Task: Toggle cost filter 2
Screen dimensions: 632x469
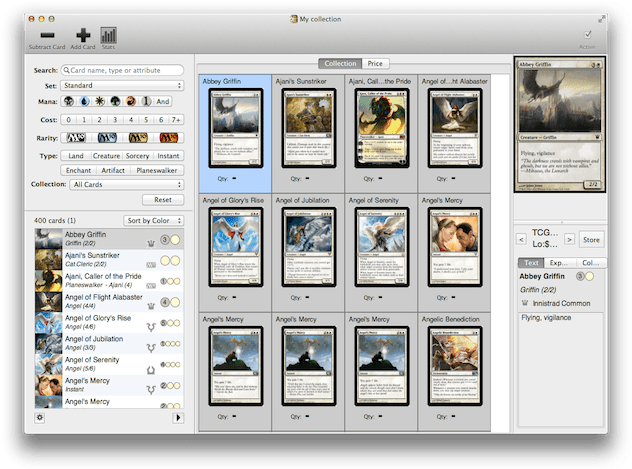Action: pyautogui.click(x=99, y=120)
